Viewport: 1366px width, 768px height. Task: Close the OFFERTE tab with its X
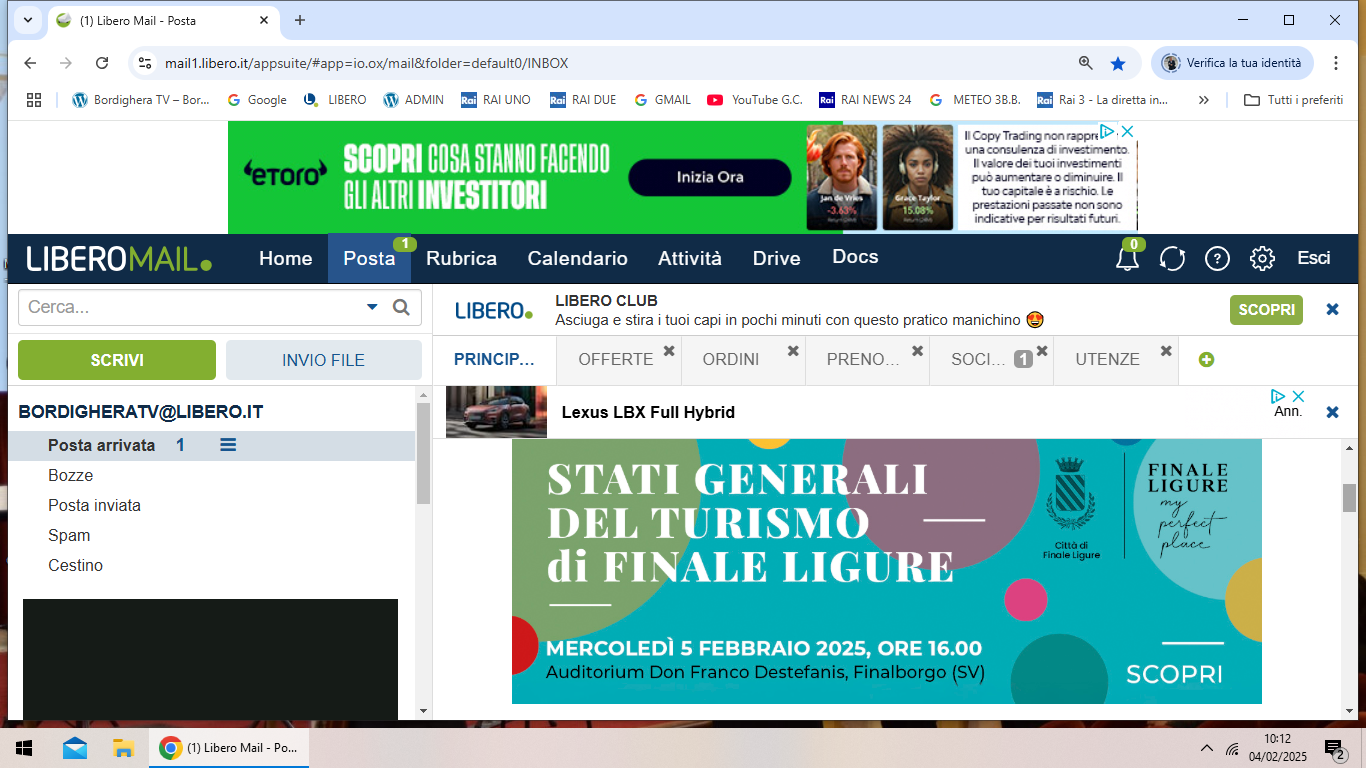point(669,351)
